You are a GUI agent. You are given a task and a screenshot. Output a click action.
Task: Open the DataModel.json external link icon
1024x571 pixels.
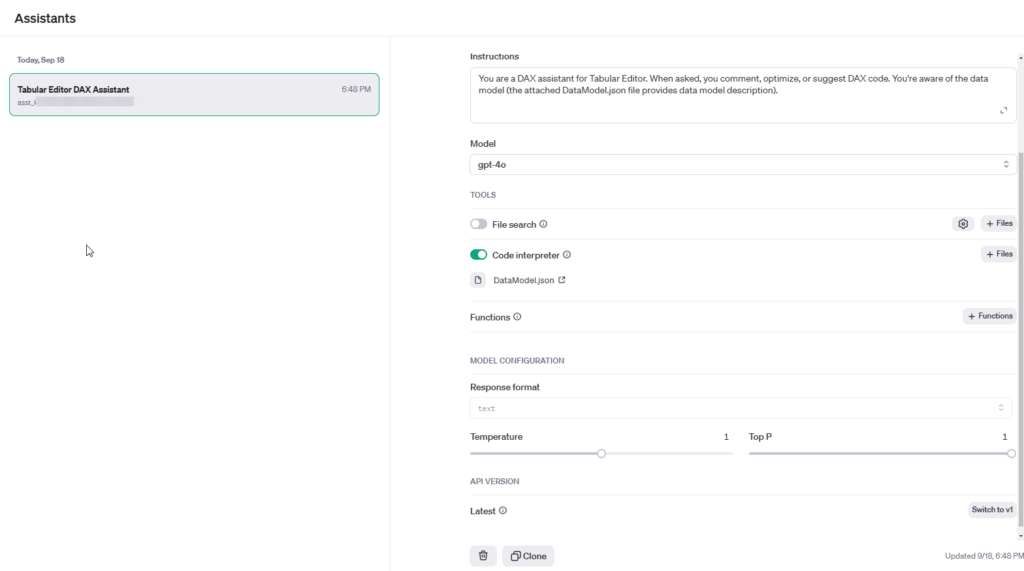coord(562,281)
